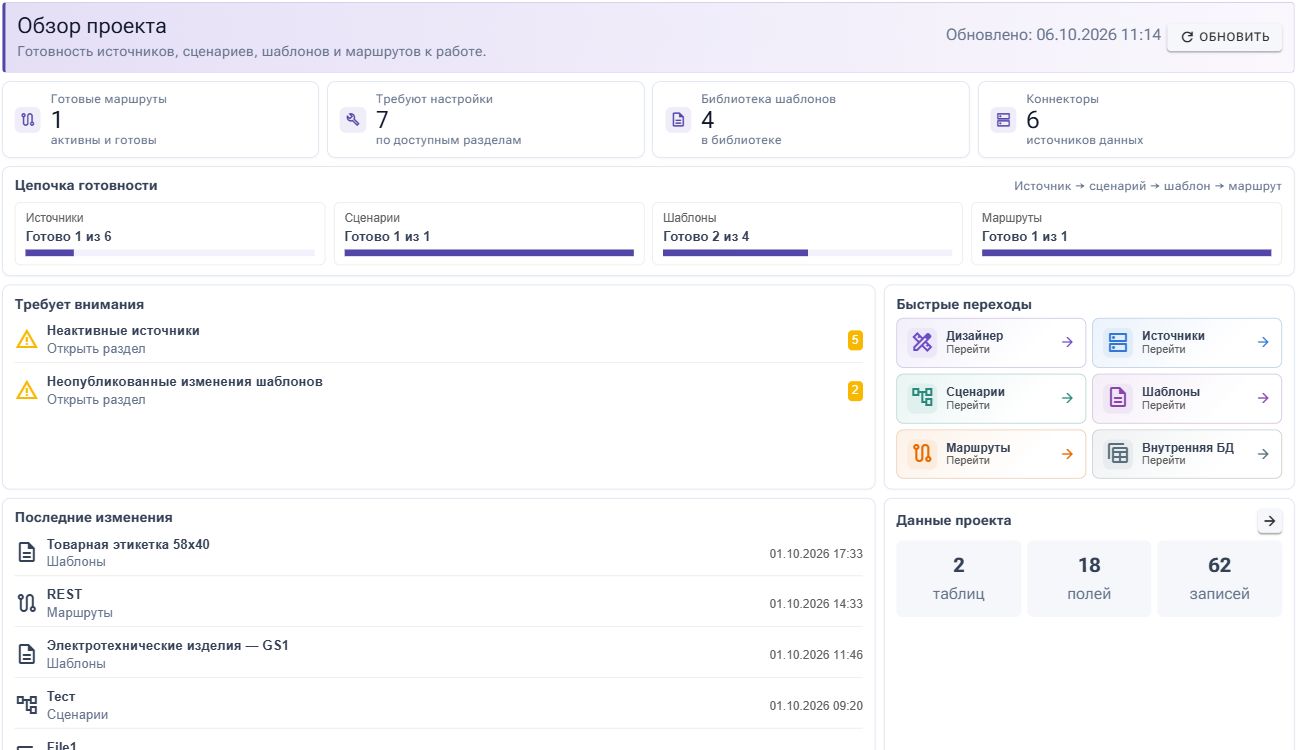Click the Последние изменения heading
Viewport: 1300px width, 750px height.
[x=93, y=517]
